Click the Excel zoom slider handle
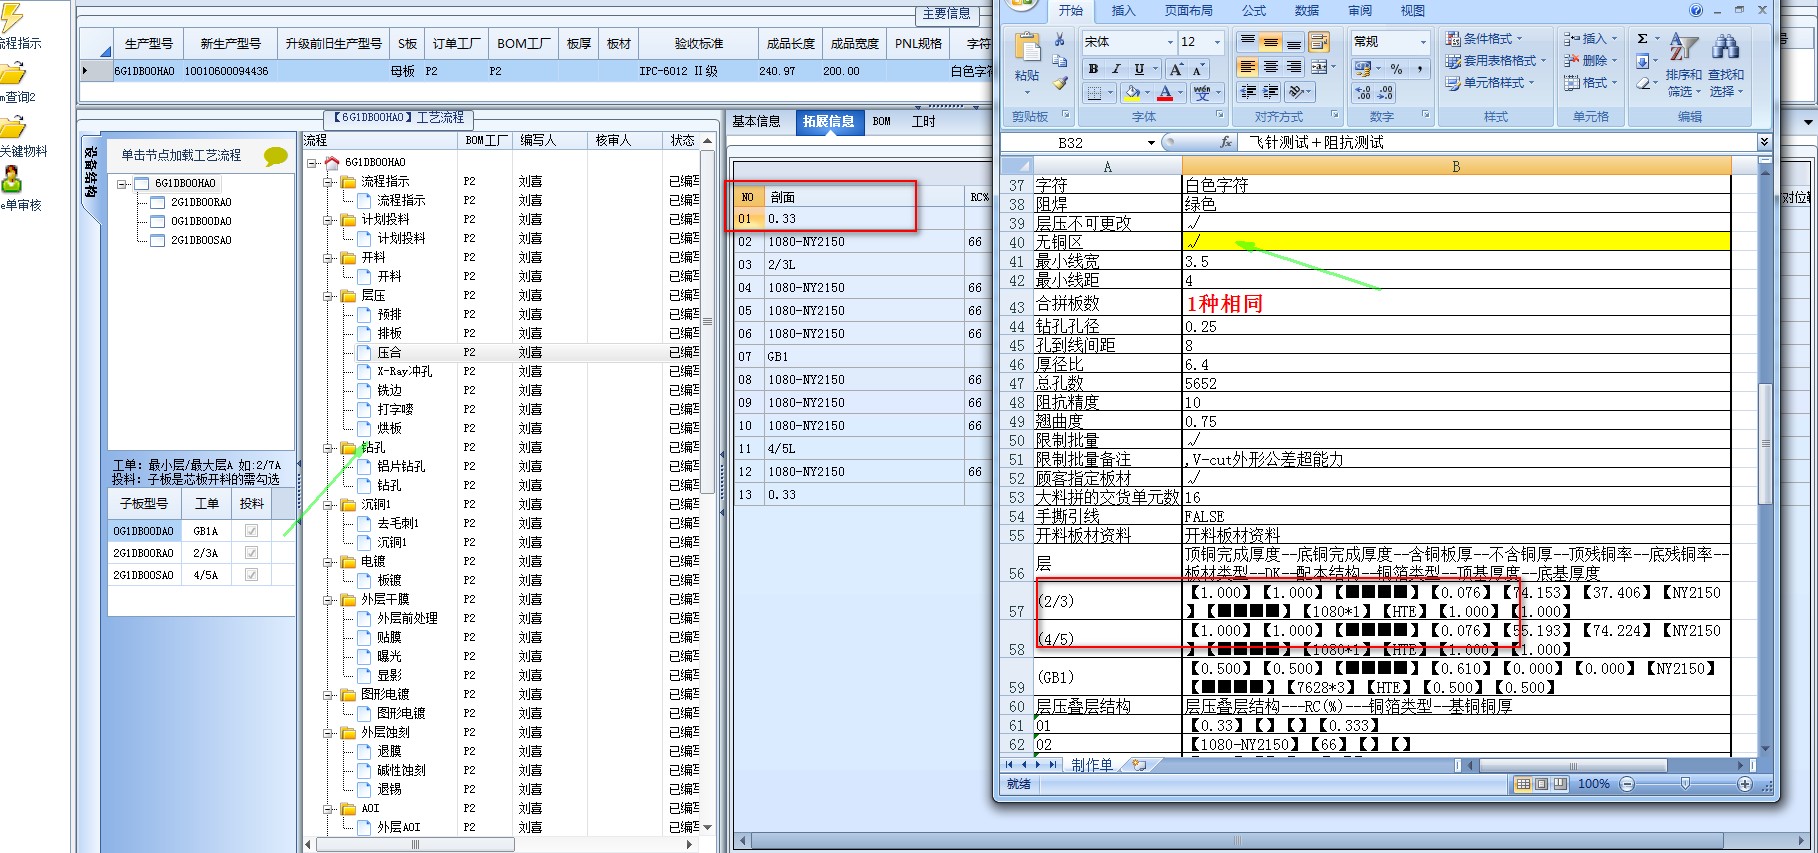 pos(1686,784)
